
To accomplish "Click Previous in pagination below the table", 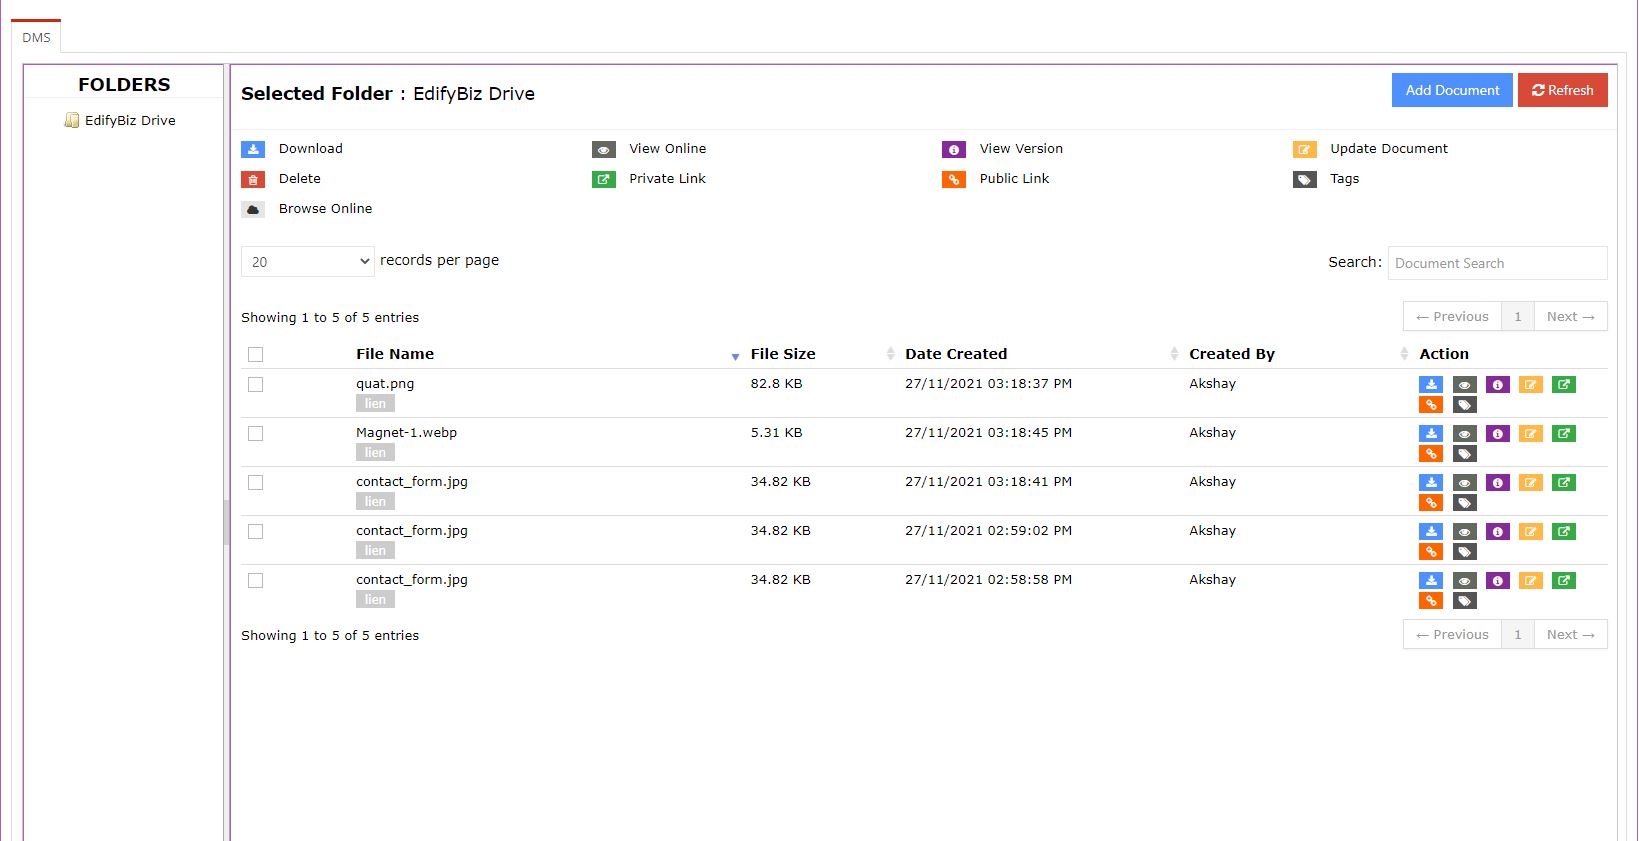I will (x=1452, y=634).
